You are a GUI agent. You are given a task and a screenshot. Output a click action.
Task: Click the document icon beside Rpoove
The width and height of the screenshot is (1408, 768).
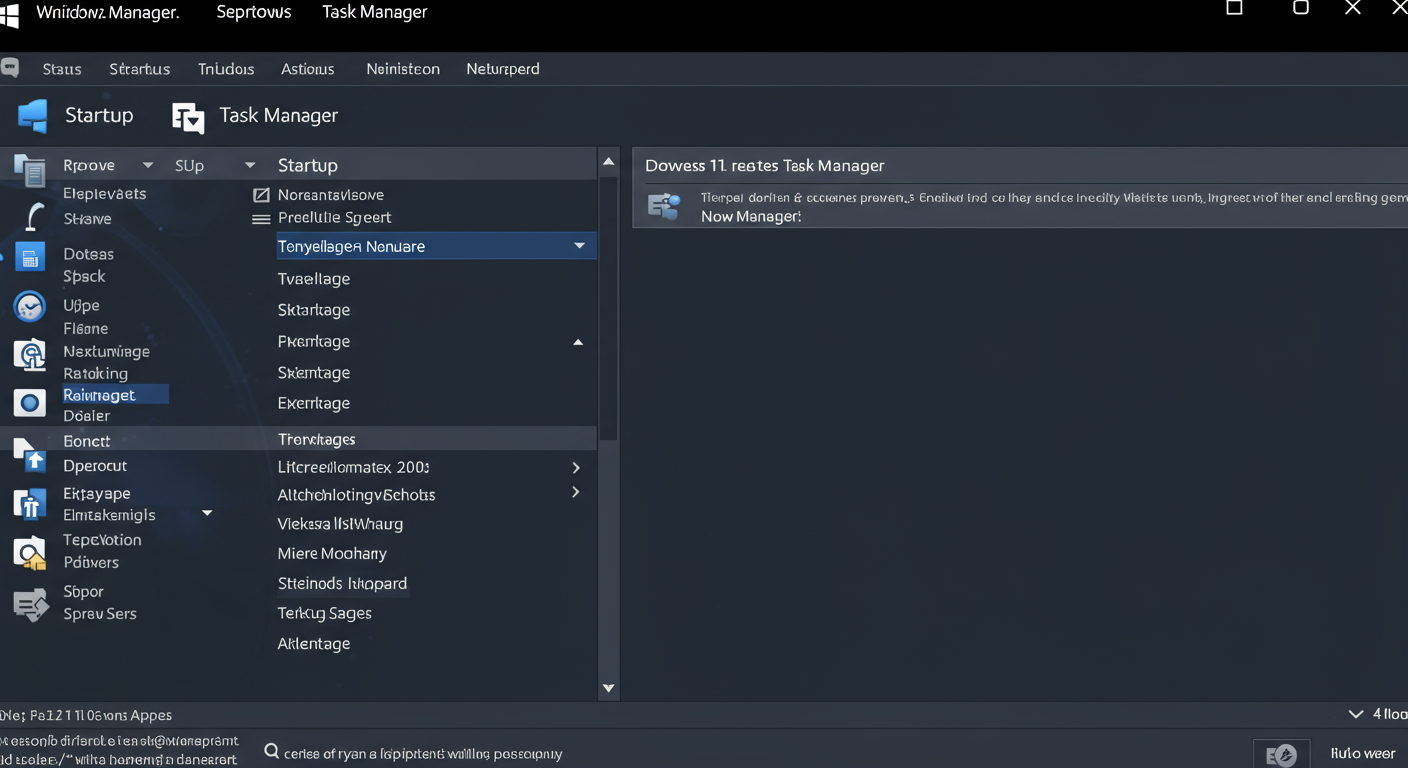coord(29,171)
